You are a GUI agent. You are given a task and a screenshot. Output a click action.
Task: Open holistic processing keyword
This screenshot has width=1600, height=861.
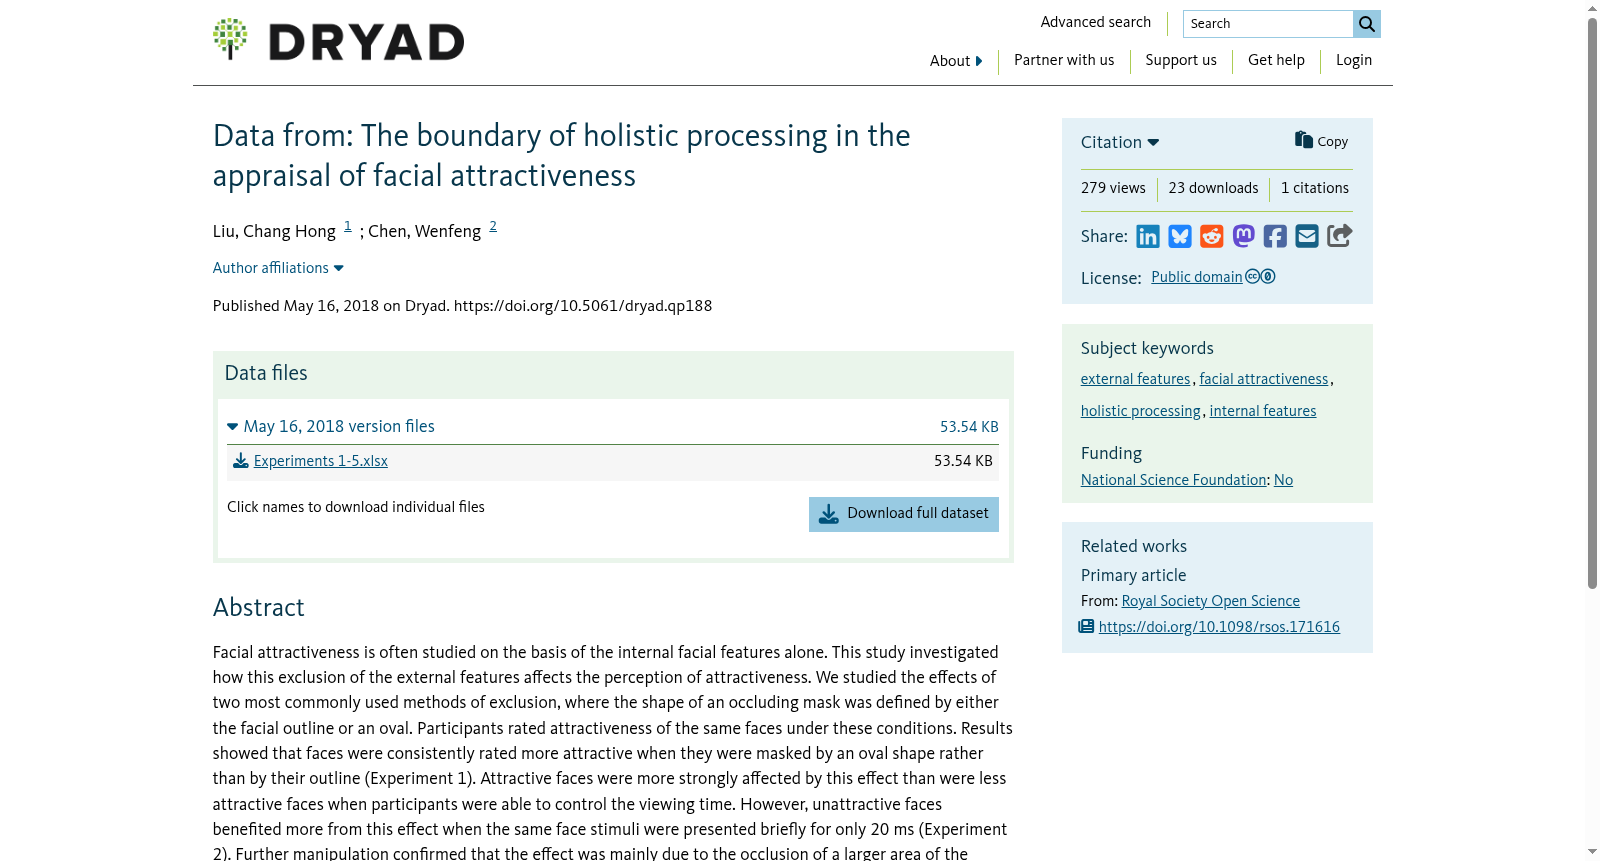pos(1141,411)
